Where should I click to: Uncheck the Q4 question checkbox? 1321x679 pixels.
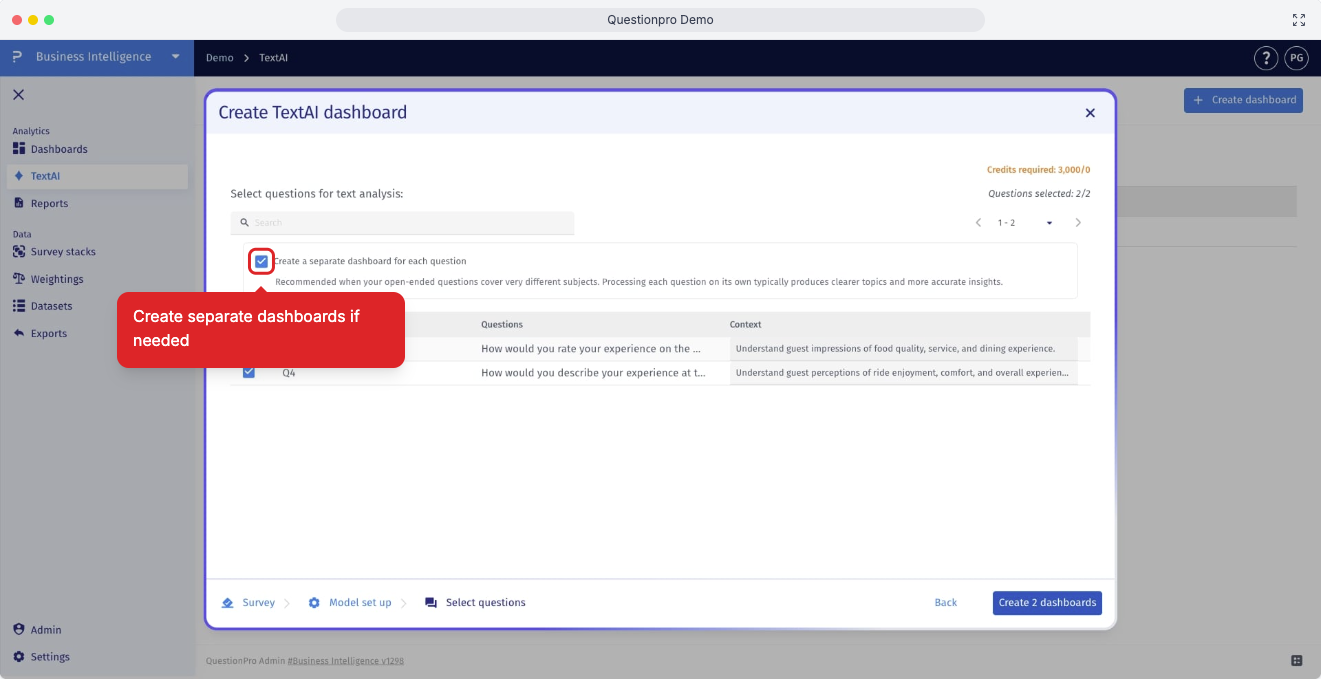[x=249, y=373]
